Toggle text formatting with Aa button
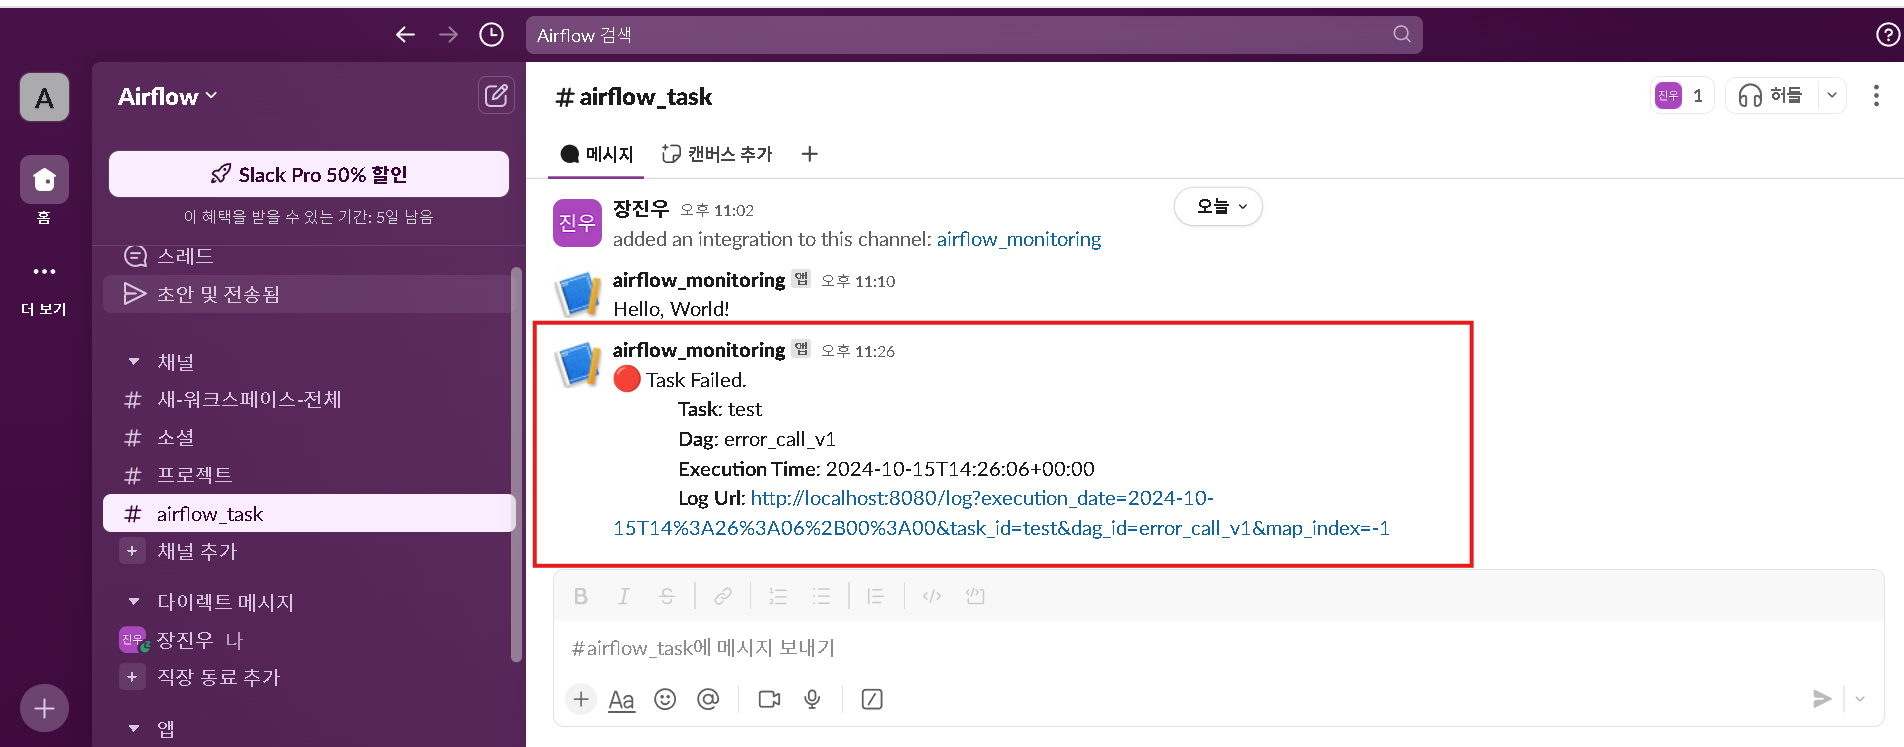This screenshot has width=1904, height=747. click(x=621, y=700)
